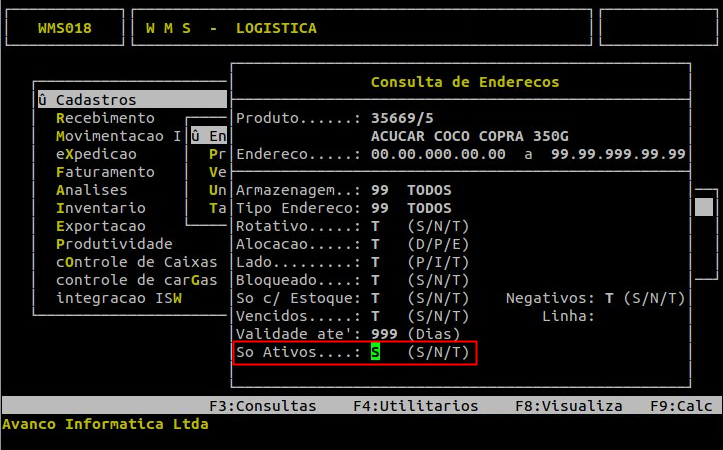
Task: Choose eXpedicao from the menu list
Action: pyautogui.click(x=96, y=154)
